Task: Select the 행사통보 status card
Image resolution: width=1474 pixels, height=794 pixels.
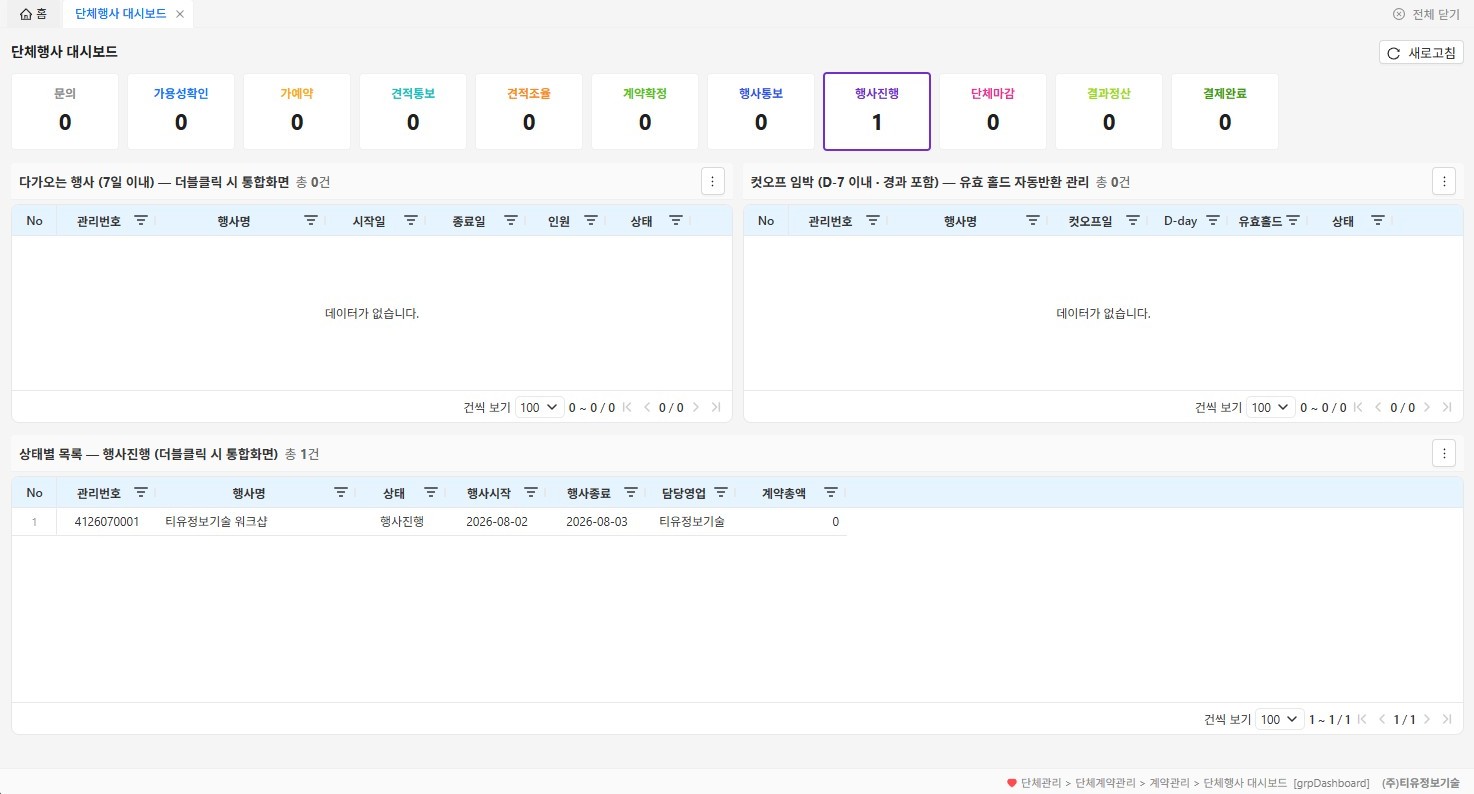Action: pos(761,111)
